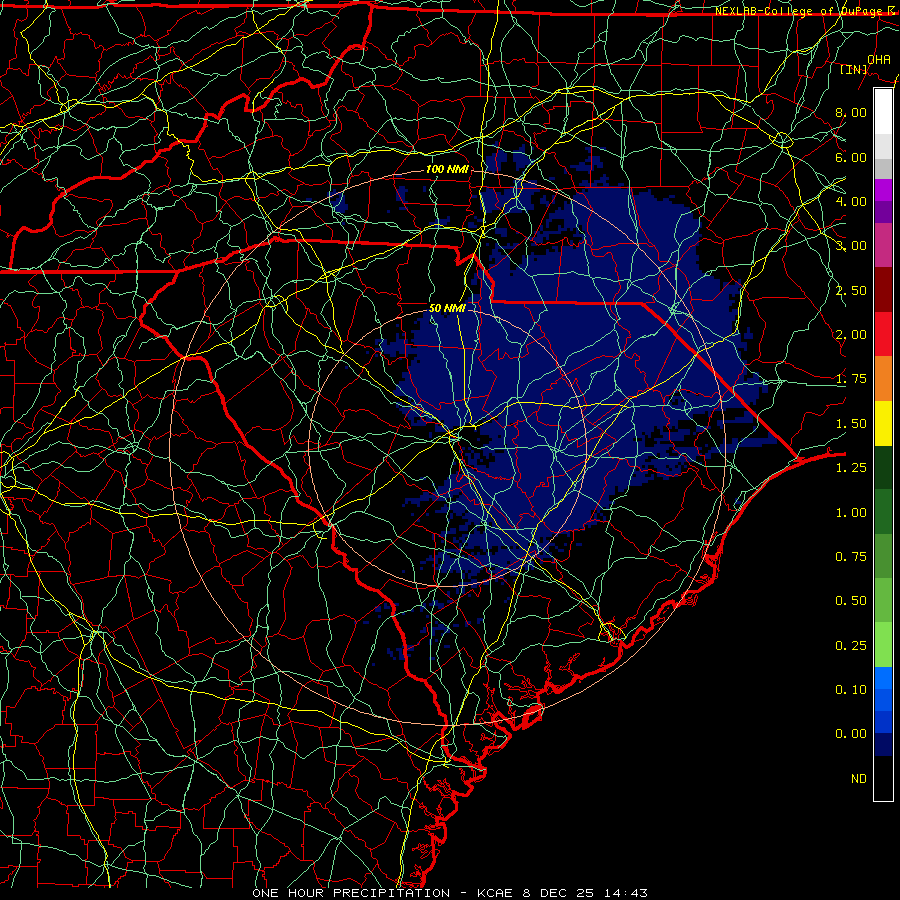Pick the bright red swatch beside 2.00
Image resolution: width=900 pixels, height=900 pixels.
pos(883,334)
